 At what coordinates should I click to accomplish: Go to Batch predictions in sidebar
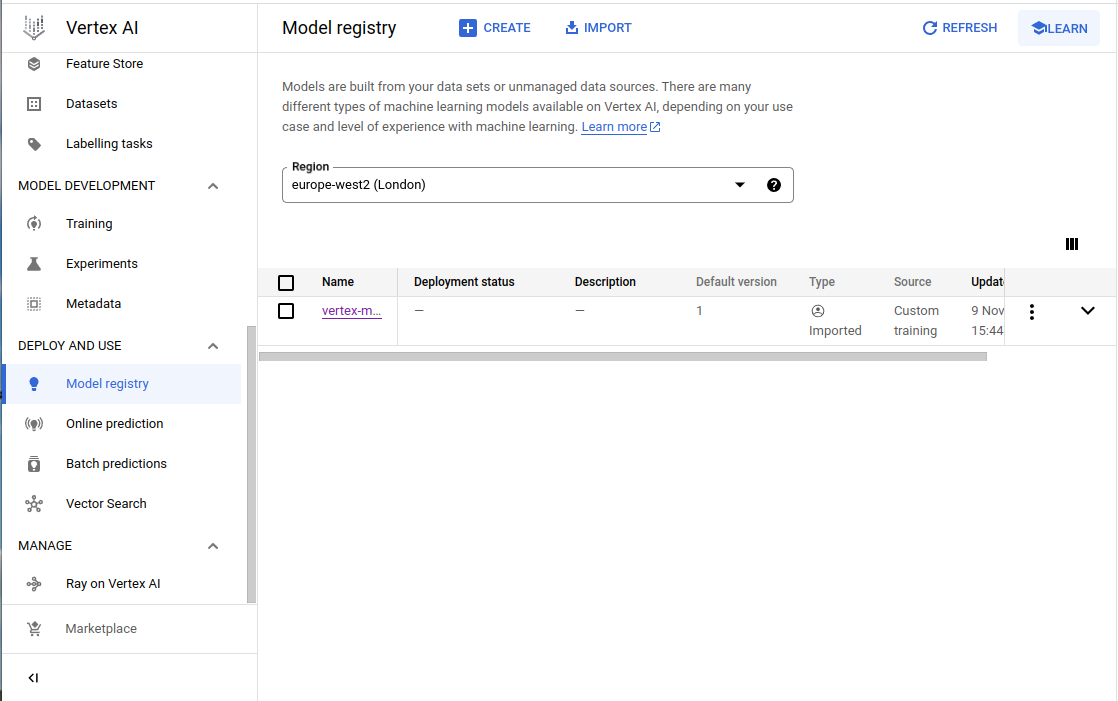click(x=116, y=464)
